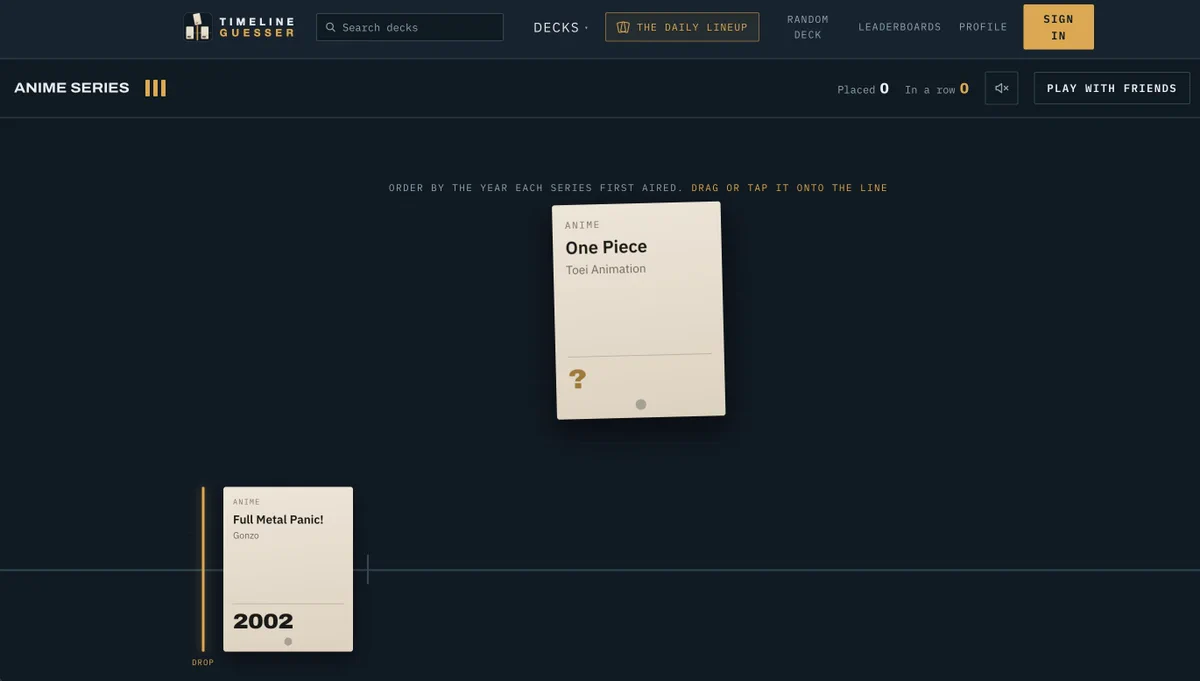Click the '2002' year on the card
Screen dimensions: 1200x681
263,621
